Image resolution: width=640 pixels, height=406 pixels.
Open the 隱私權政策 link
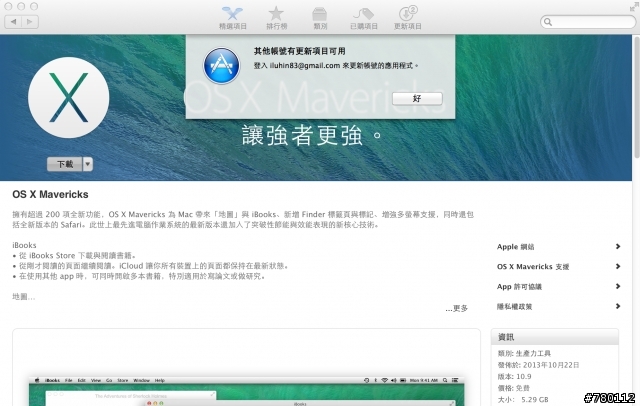pos(514,306)
